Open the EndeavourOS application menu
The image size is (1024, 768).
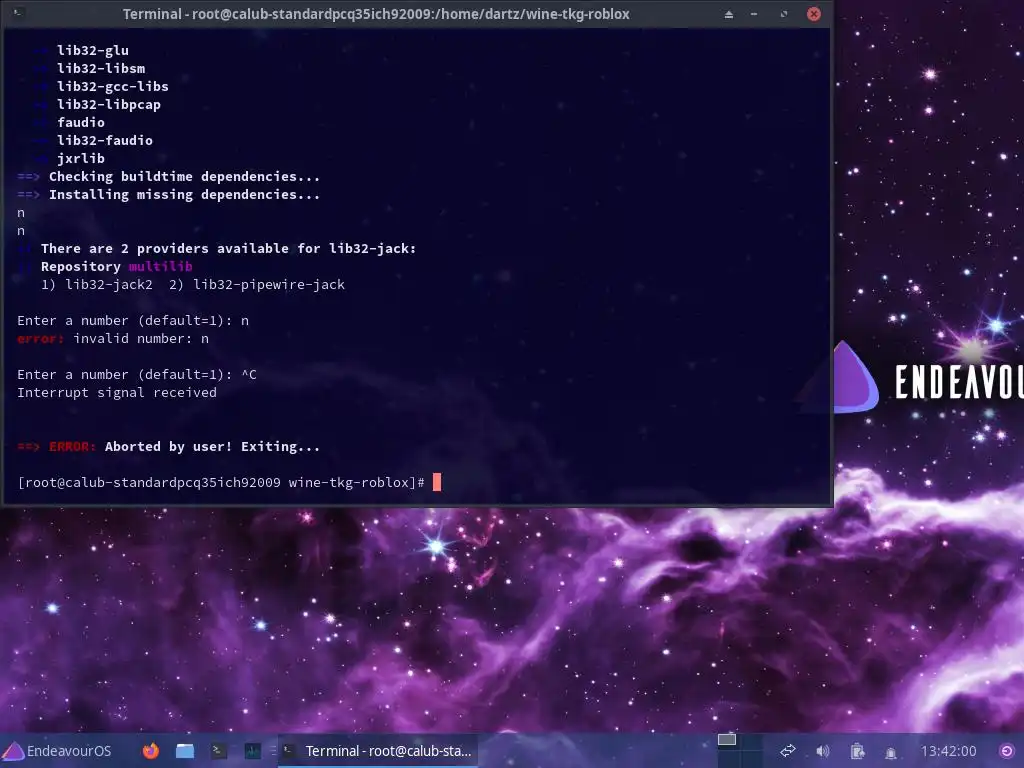pyautogui.click(x=57, y=751)
